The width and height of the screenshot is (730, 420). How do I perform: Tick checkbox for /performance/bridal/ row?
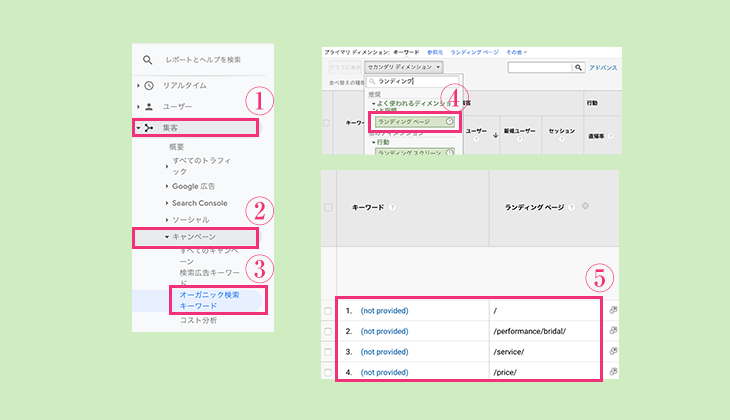328,332
